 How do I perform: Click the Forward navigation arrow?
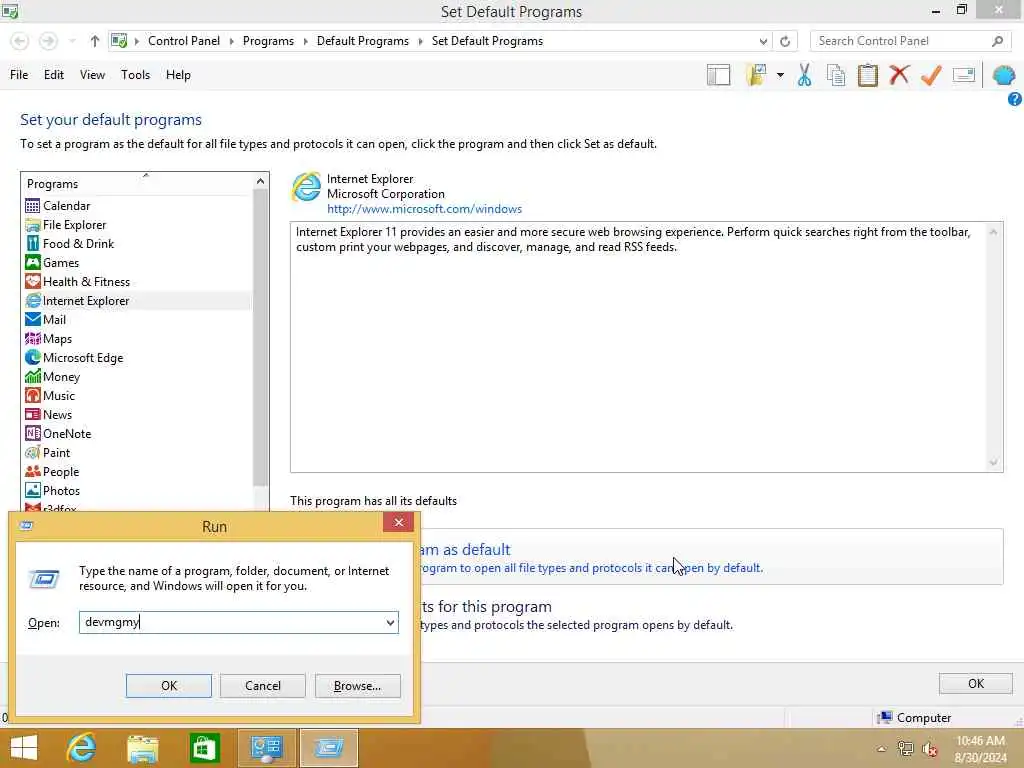point(48,41)
